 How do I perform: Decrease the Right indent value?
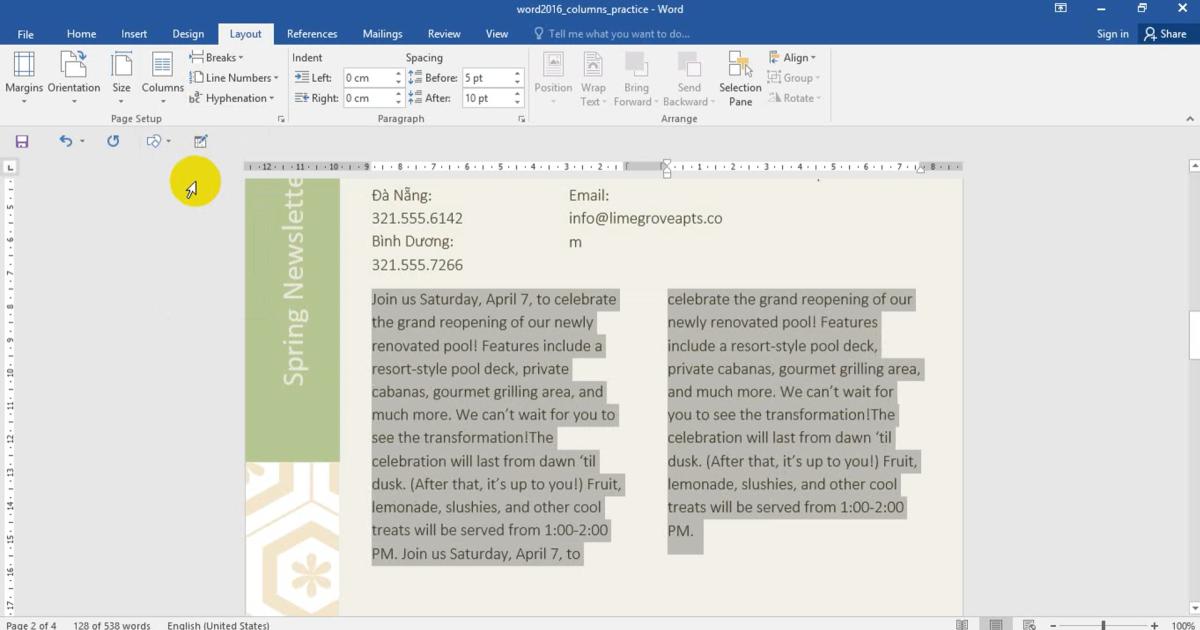[x=398, y=102]
